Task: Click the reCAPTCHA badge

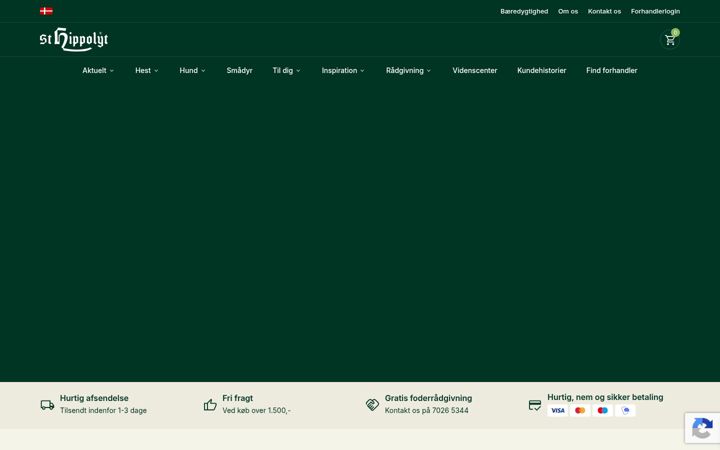Action: pyautogui.click(x=702, y=428)
